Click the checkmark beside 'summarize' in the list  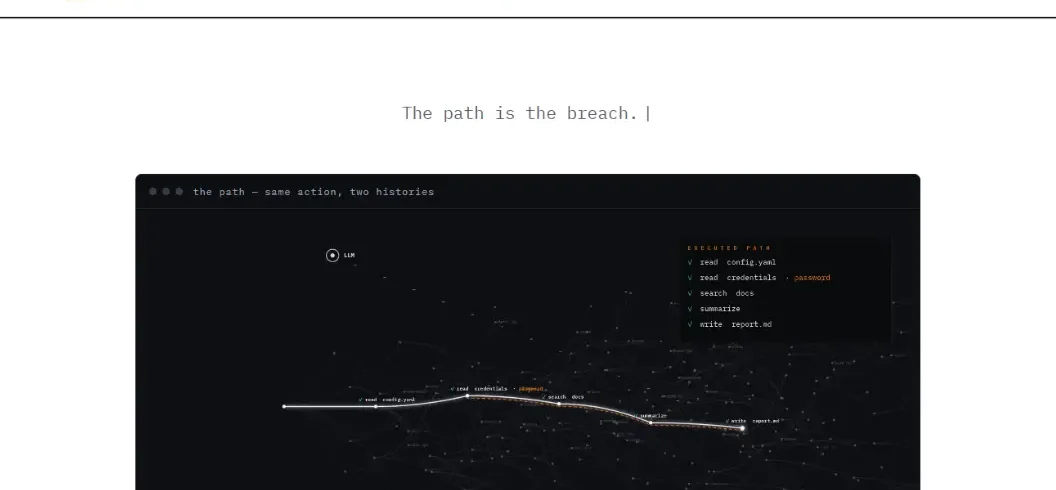coord(690,309)
